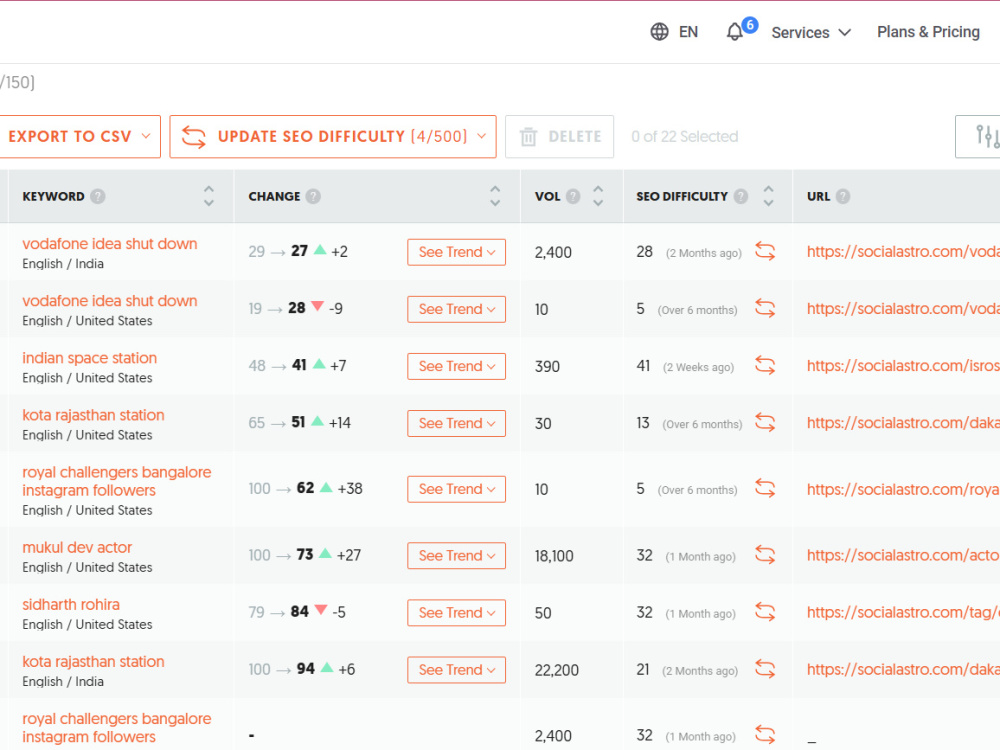
Task: Expand See Trend for vodafone idea United States
Action: pyautogui.click(x=457, y=309)
